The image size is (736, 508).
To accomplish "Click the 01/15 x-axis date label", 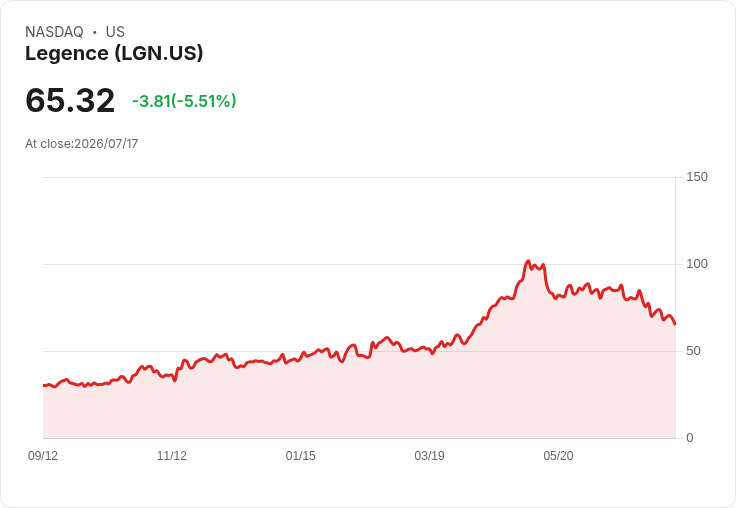I will point(300,456).
